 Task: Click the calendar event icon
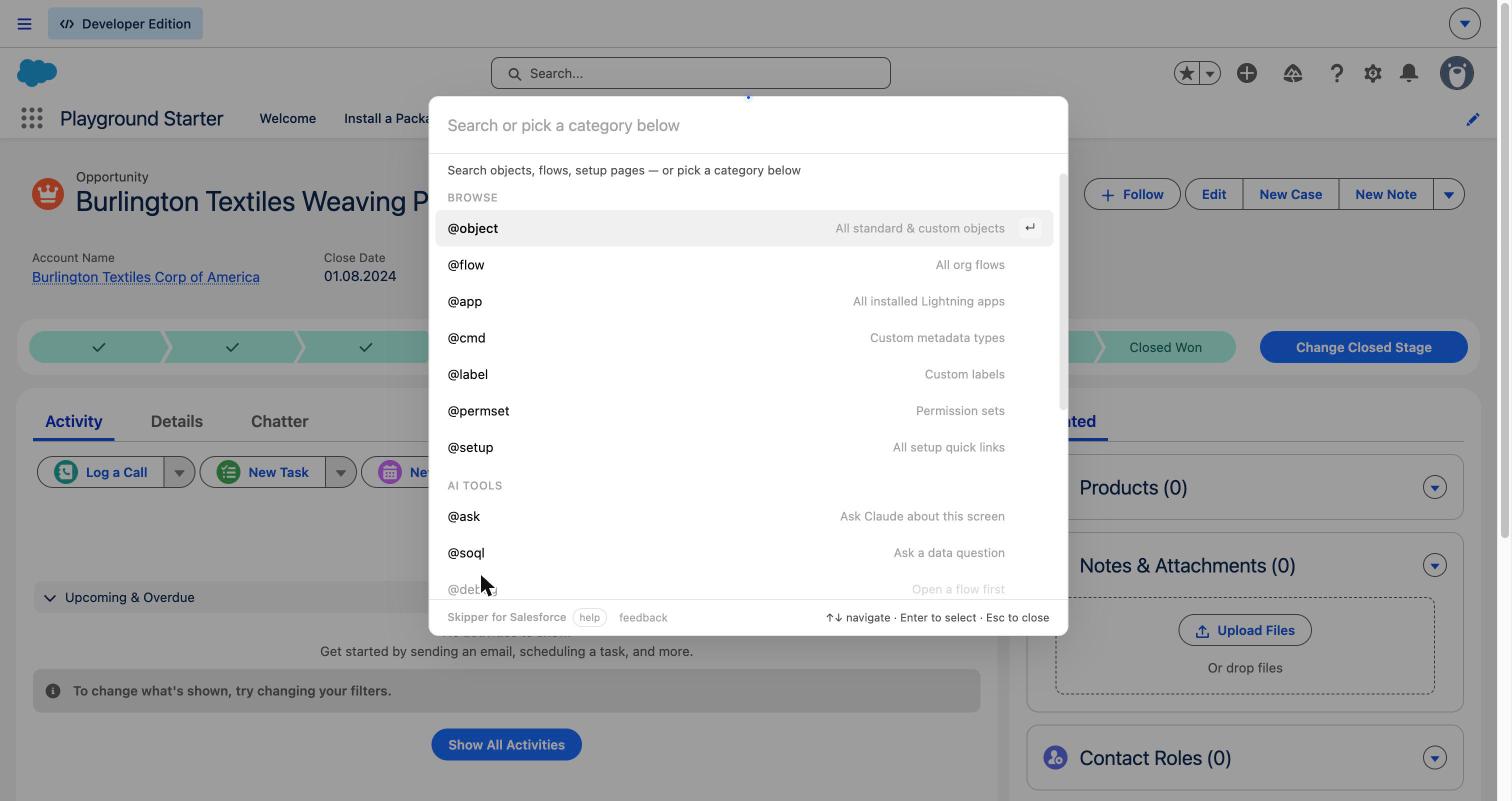click(x=390, y=472)
